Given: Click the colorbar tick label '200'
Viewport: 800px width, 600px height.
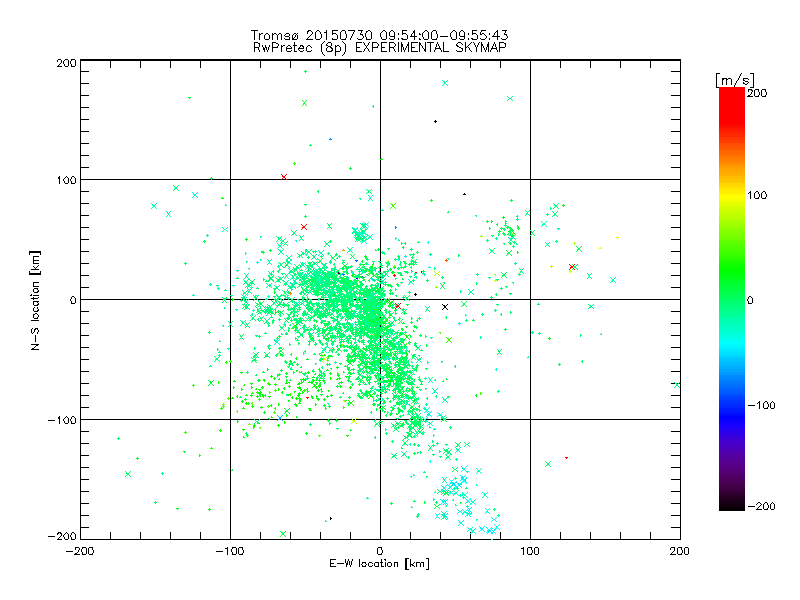Looking at the screenshot, I should 757,93.
